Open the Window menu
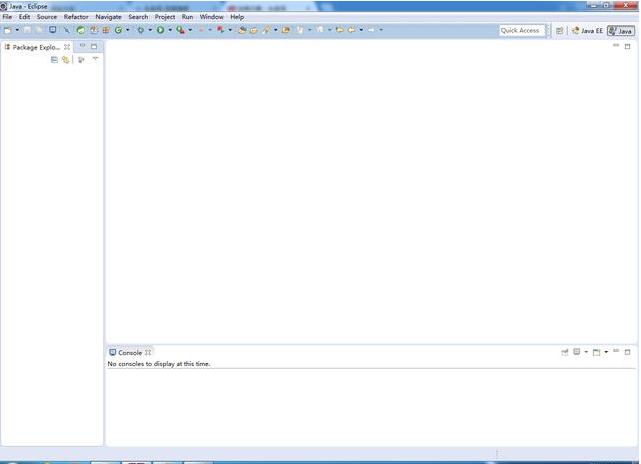Image resolution: width=641 pixels, height=464 pixels. pyautogui.click(x=211, y=17)
